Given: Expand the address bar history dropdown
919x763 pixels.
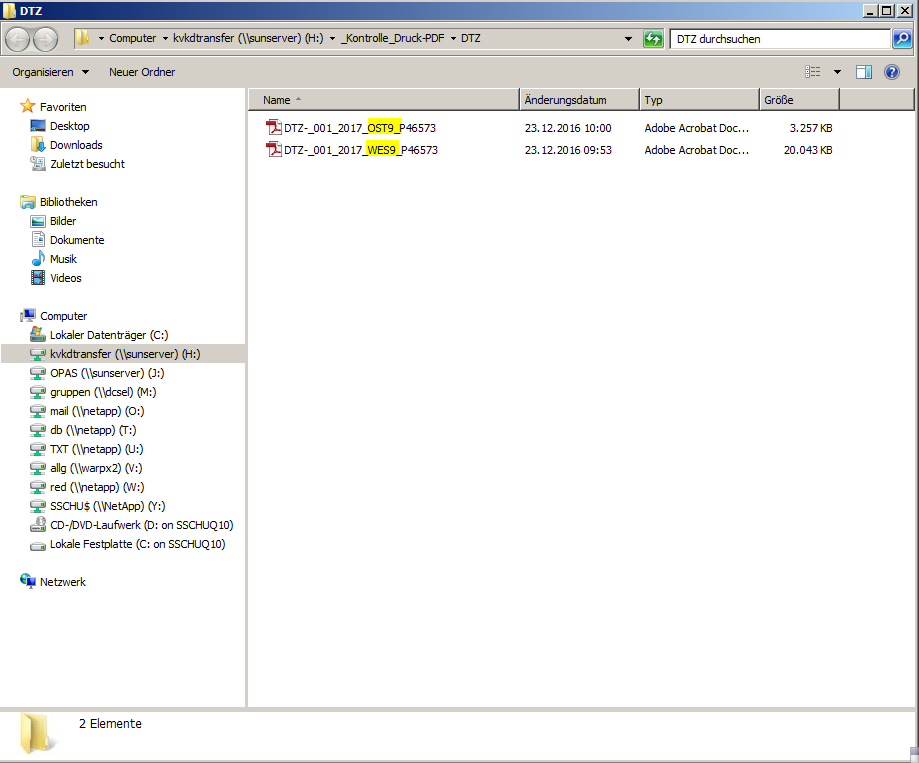Looking at the screenshot, I should pos(628,39).
